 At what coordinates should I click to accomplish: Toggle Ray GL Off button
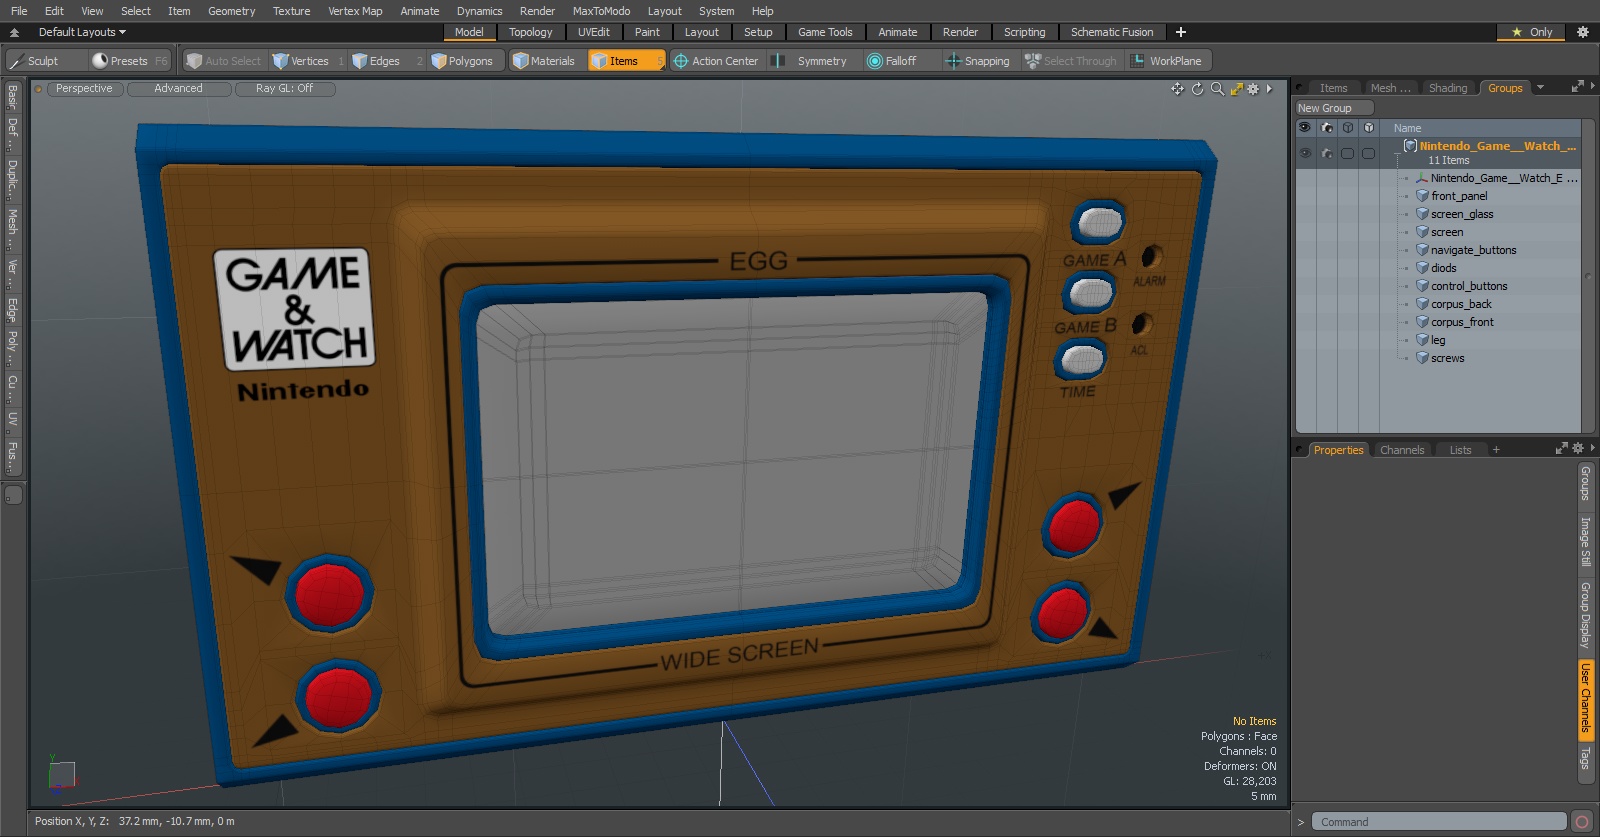284,89
